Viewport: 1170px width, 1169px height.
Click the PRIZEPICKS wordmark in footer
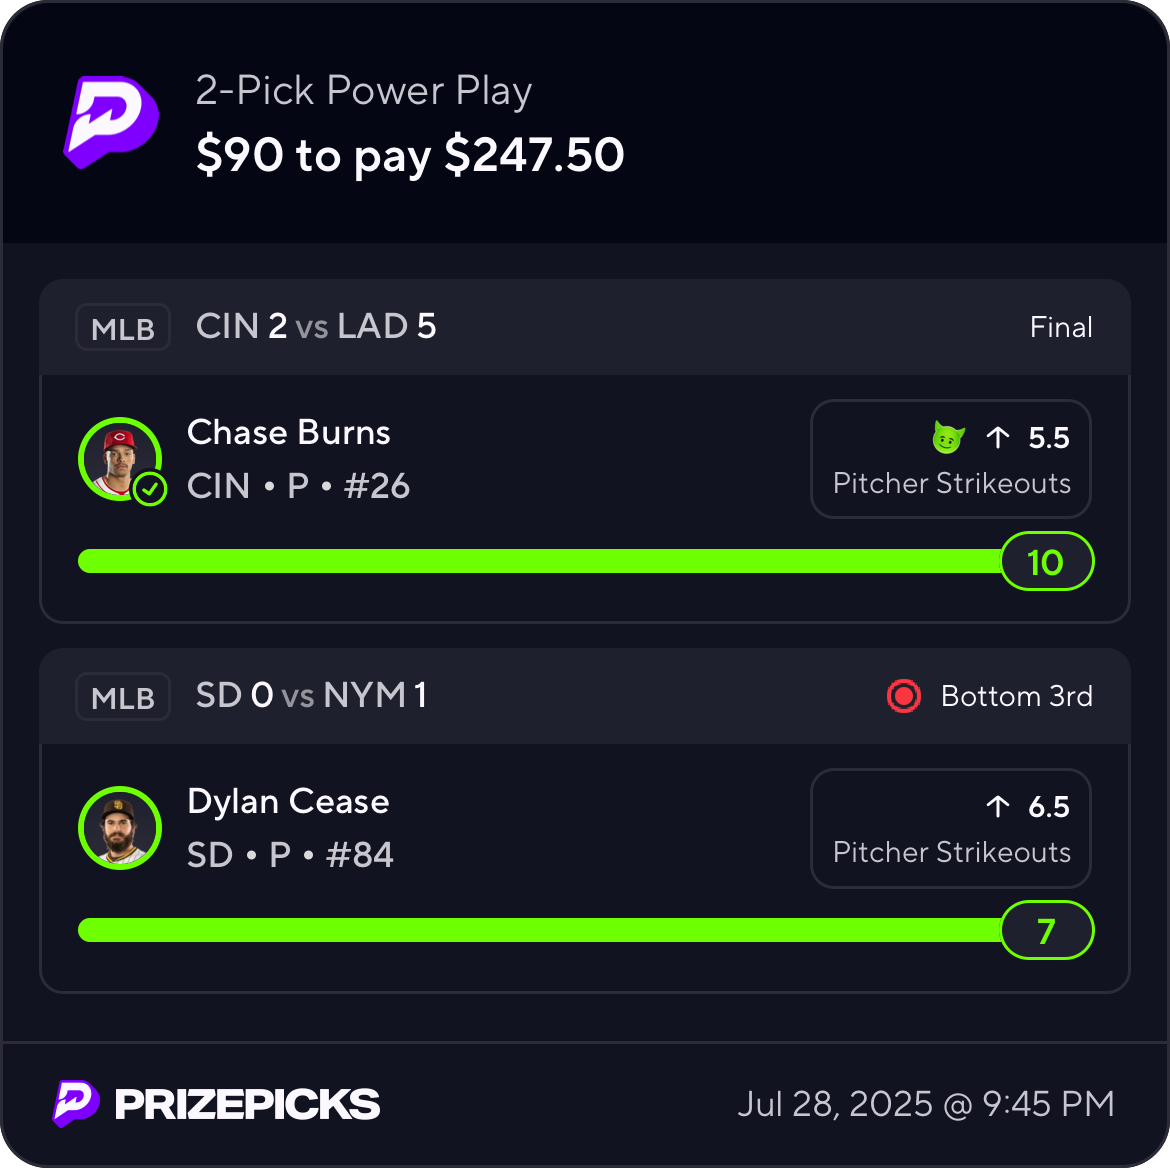click(x=247, y=1104)
